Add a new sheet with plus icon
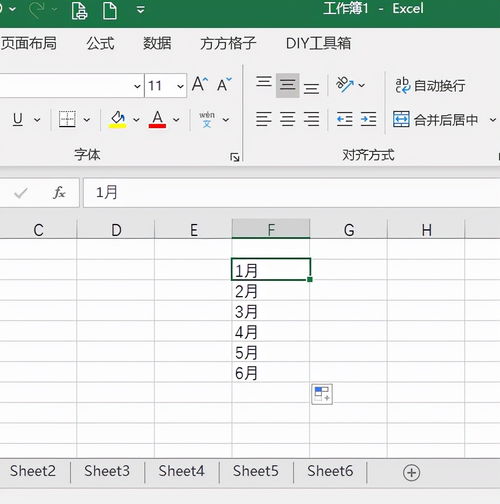Viewport: 500px width, 504px height. 411,473
